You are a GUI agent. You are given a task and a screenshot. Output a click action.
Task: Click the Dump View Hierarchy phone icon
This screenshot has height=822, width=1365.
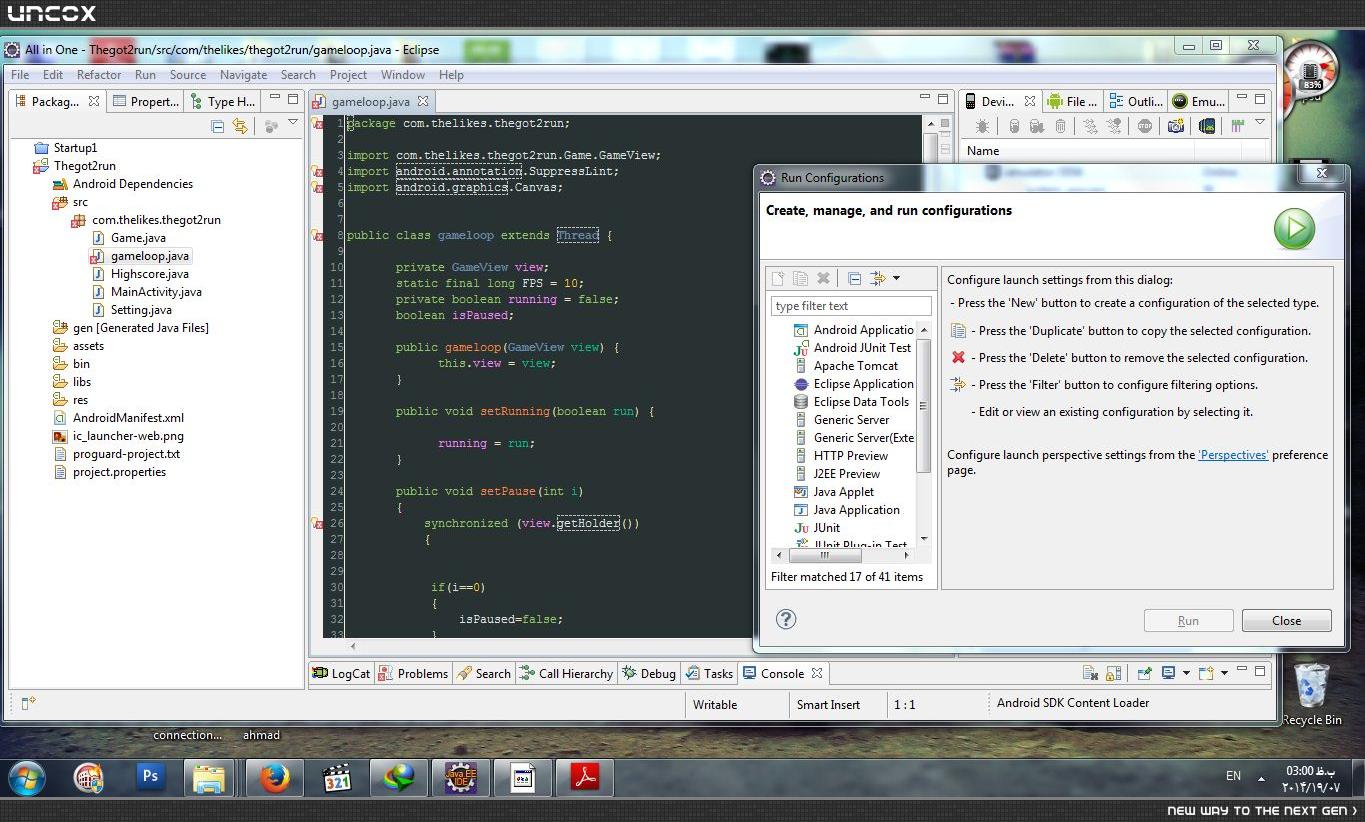pyautogui.click(x=1207, y=126)
